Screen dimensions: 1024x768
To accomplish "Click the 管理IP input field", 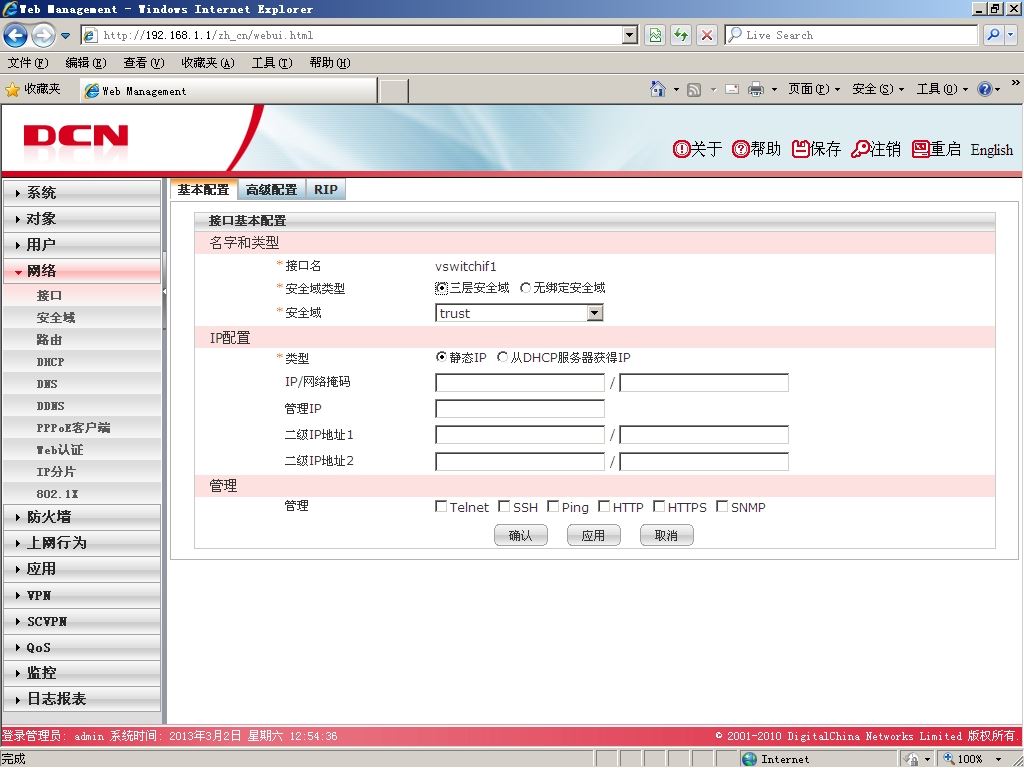I will (520, 409).
